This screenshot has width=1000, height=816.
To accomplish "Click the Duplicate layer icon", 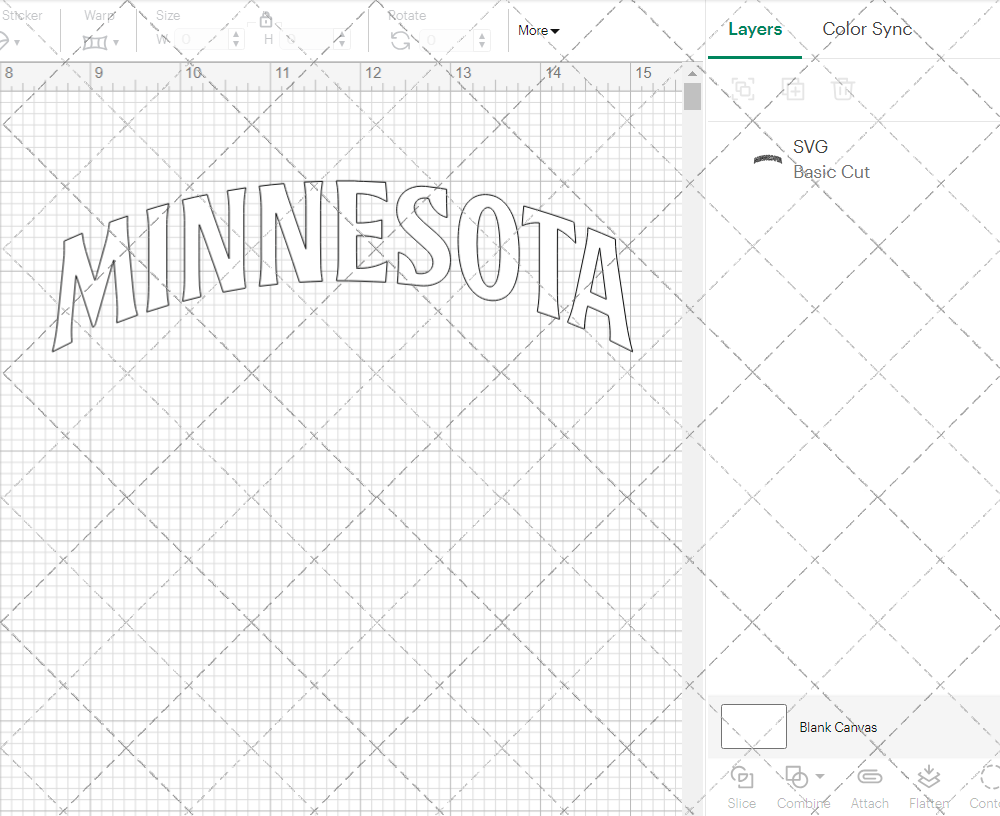I will point(793,89).
